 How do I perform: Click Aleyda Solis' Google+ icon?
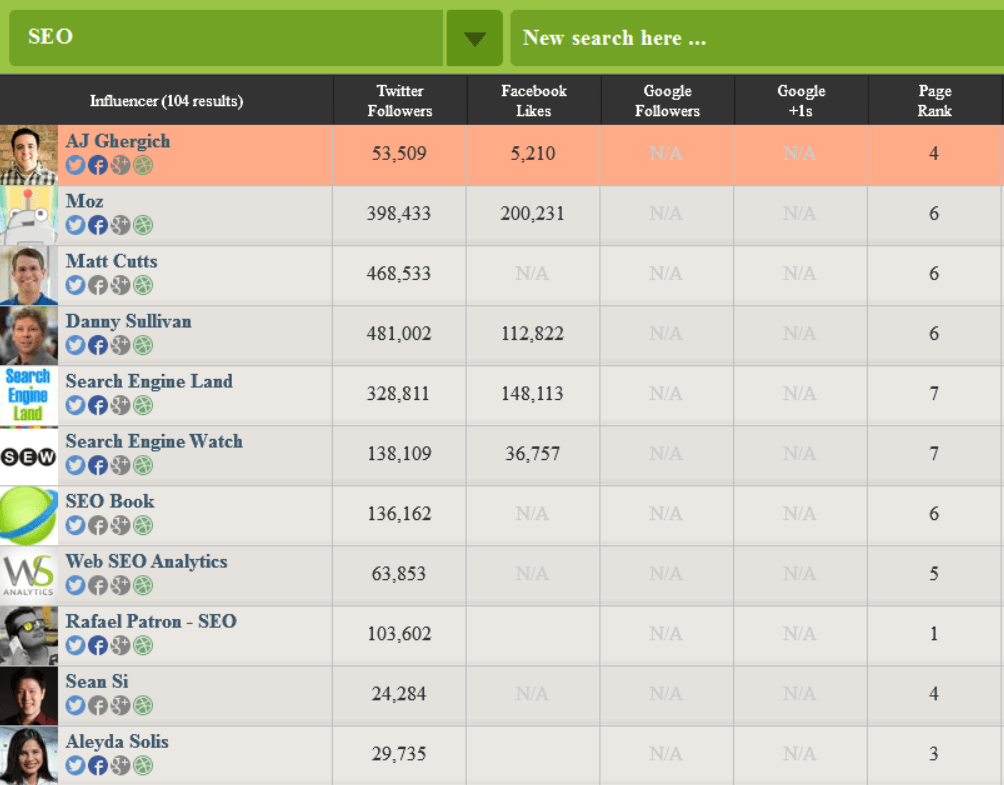click(x=120, y=766)
